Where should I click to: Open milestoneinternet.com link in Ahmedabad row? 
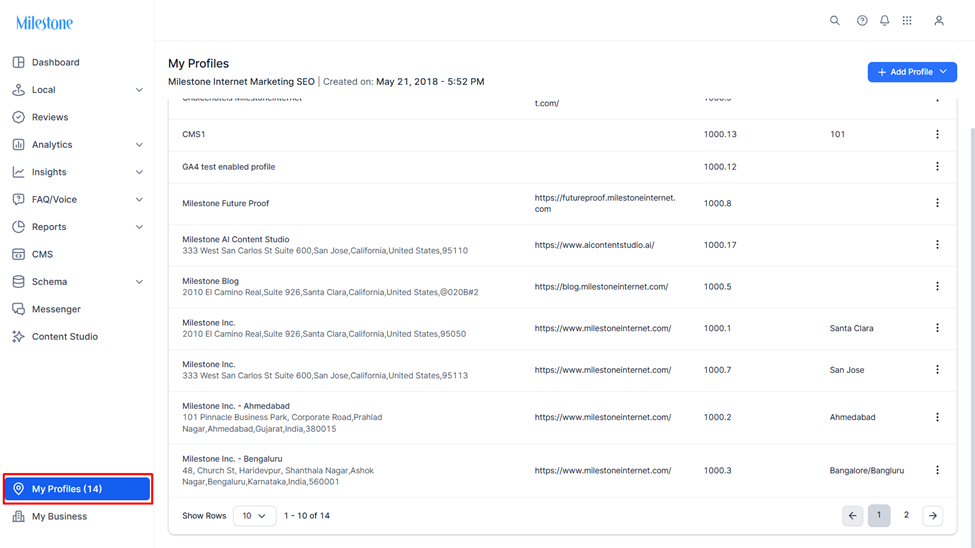pyautogui.click(x=603, y=417)
